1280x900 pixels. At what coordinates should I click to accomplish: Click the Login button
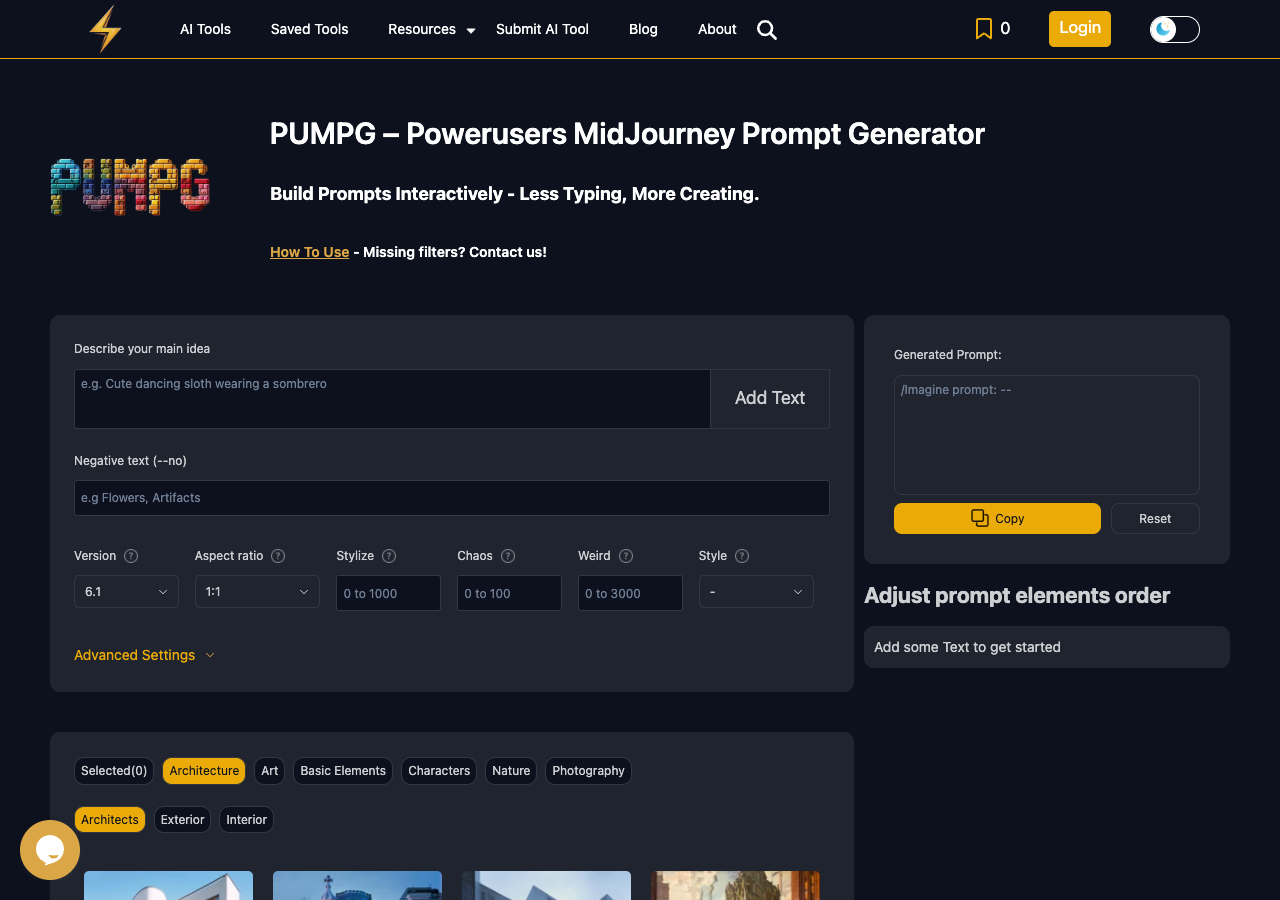click(x=1080, y=28)
